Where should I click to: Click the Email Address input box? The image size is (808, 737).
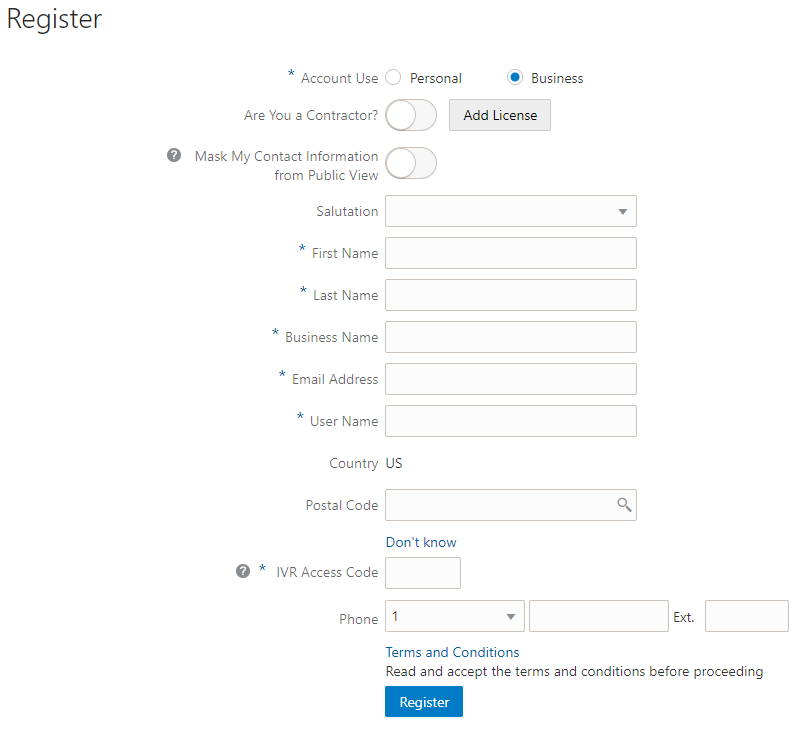(x=510, y=379)
